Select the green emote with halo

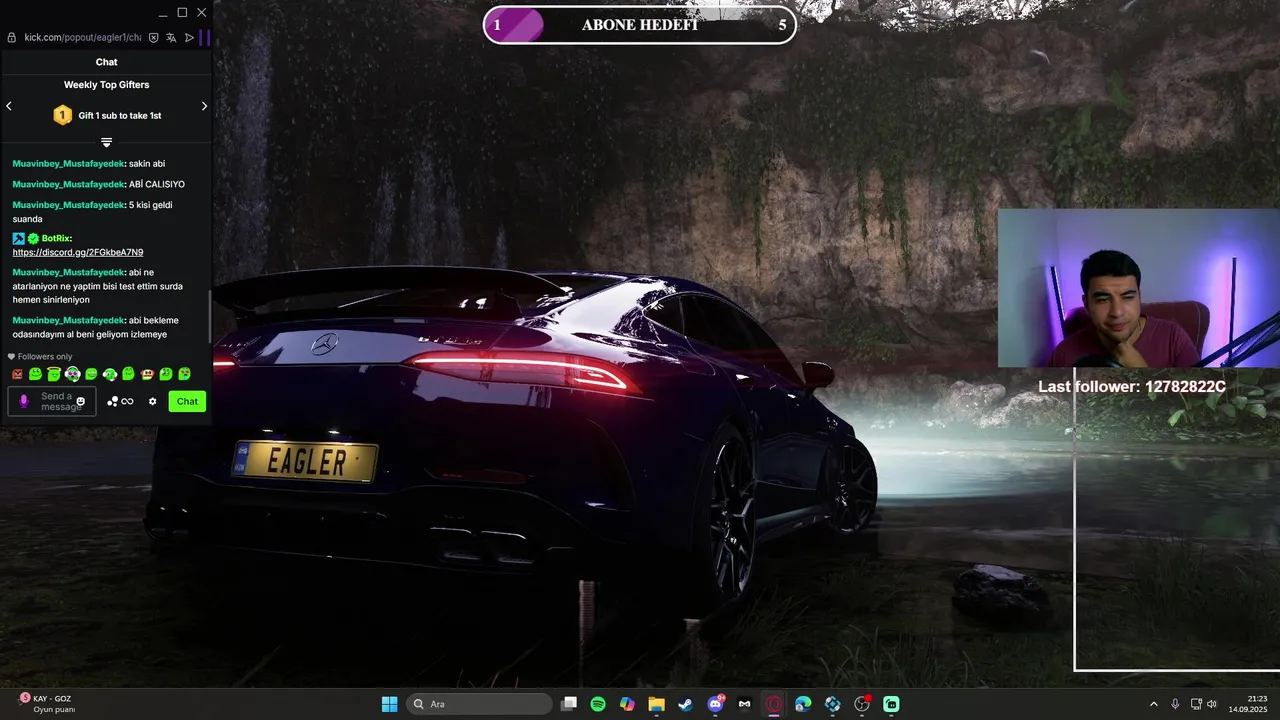pyautogui.click(x=54, y=374)
